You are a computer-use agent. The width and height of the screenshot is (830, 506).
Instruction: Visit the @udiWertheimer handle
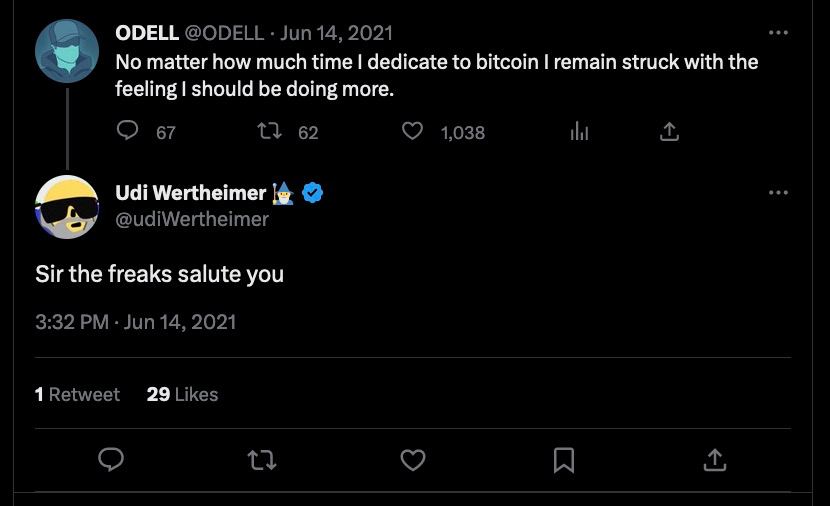tap(192, 219)
